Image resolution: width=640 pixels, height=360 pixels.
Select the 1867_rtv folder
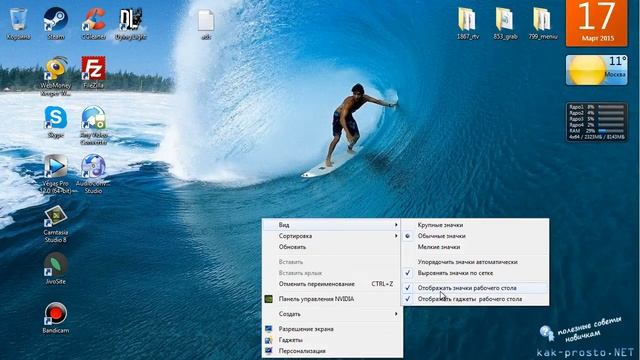[x=468, y=24]
